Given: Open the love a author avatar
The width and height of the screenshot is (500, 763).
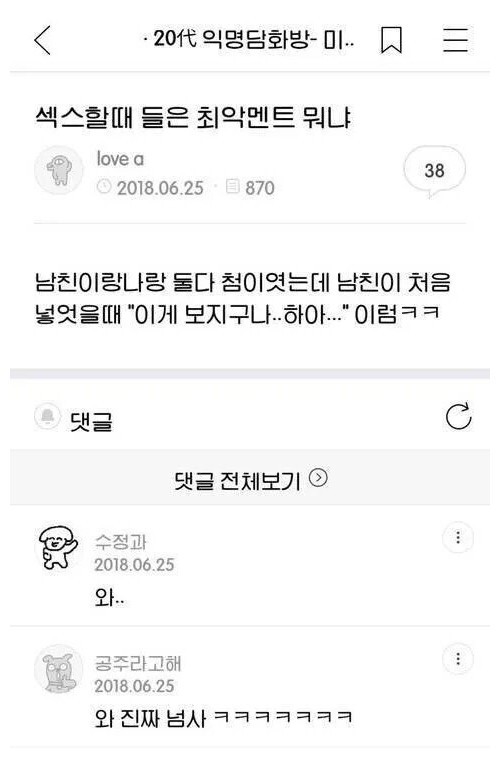Looking at the screenshot, I should tap(59, 170).
